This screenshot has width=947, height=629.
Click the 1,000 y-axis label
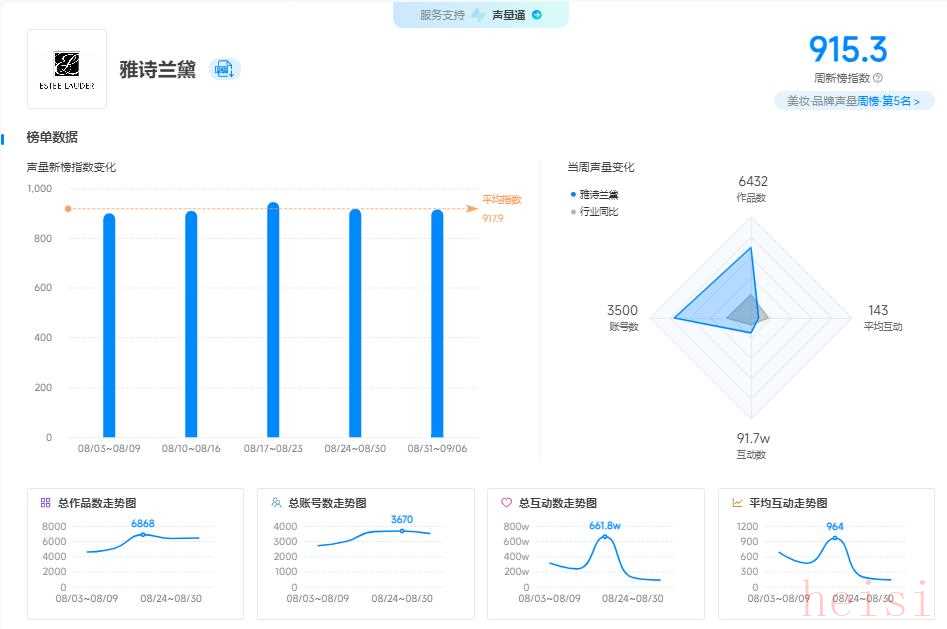point(40,189)
